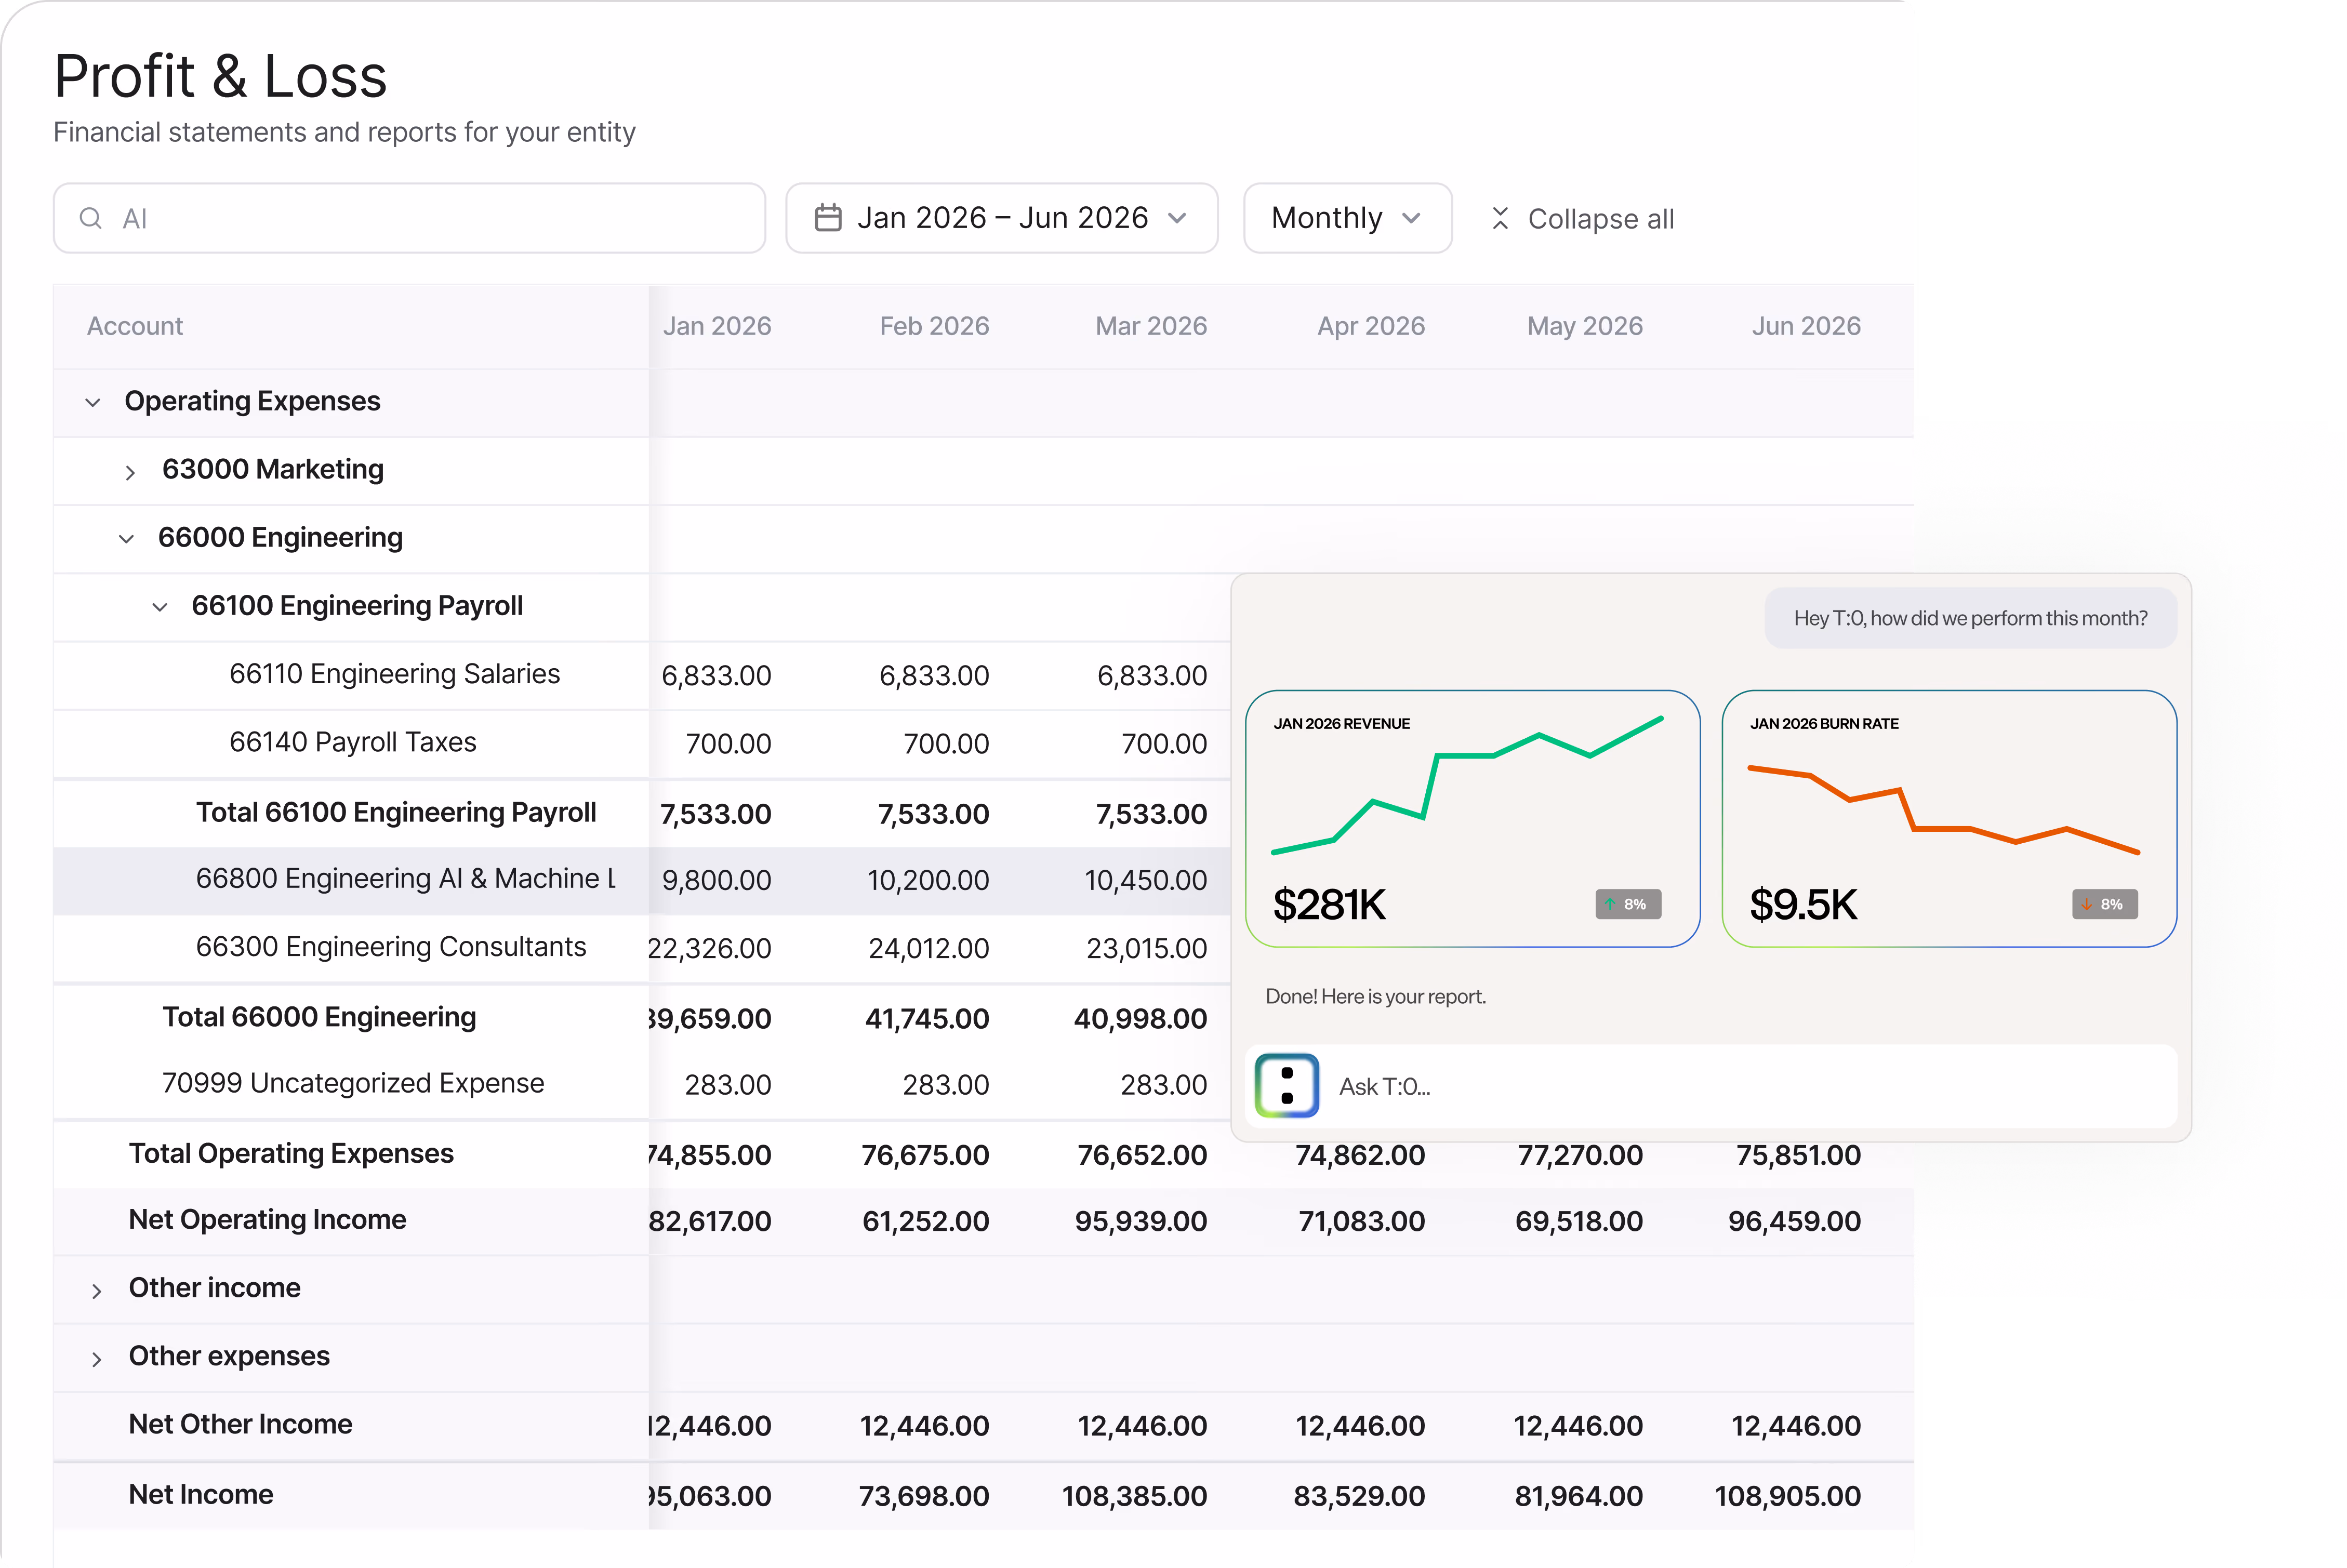The height and width of the screenshot is (1568, 2347).
Task: Select the 66140 Payroll Taxes row
Action: 641,743
